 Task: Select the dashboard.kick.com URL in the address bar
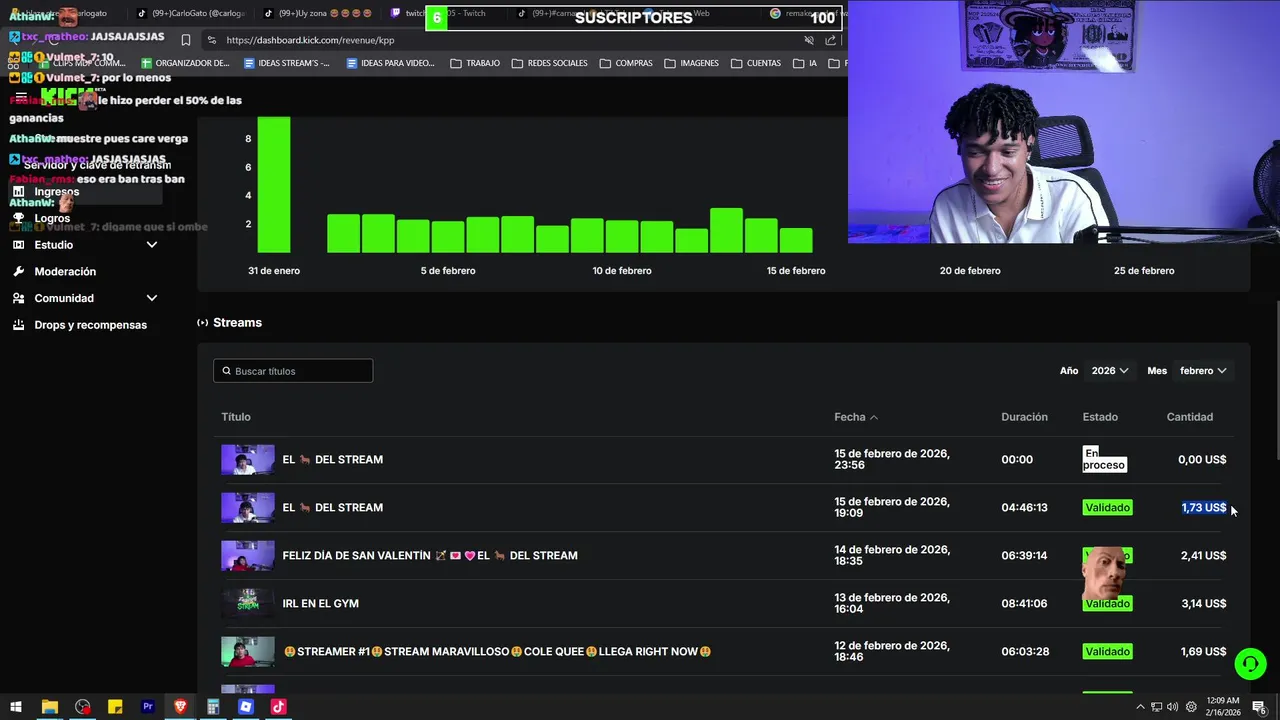click(310, 40)
